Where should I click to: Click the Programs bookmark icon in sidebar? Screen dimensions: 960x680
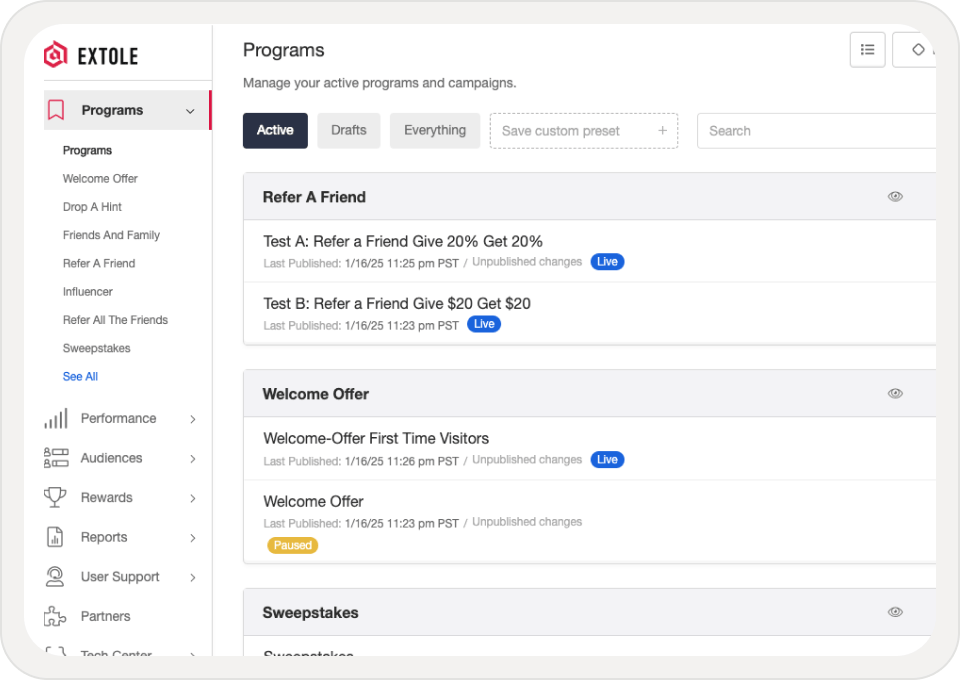56,110
